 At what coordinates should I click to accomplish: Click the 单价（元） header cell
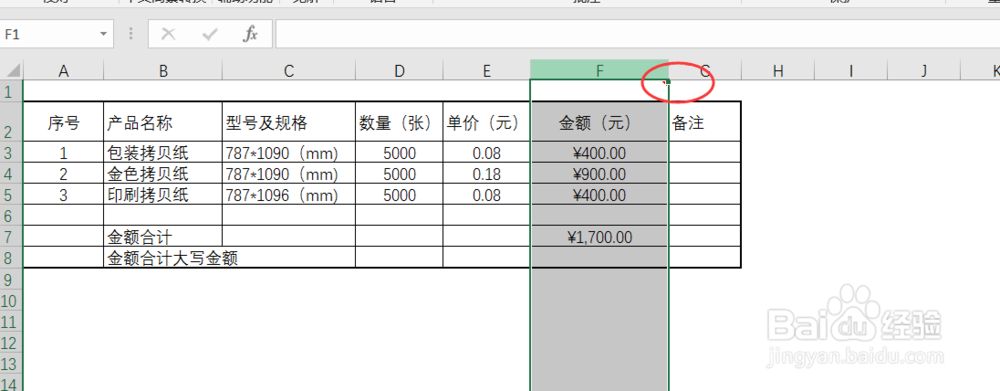[x=487, y=122]
